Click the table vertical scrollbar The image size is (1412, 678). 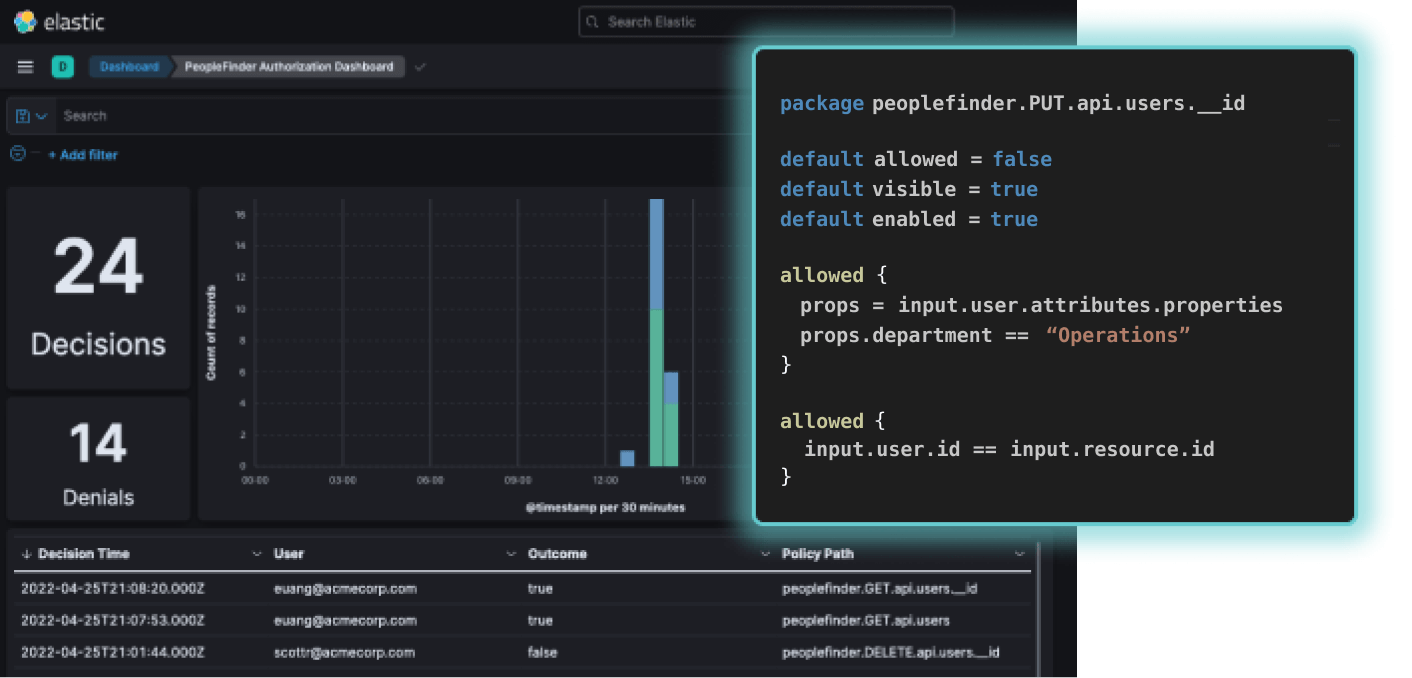(x=1037, y=608)
